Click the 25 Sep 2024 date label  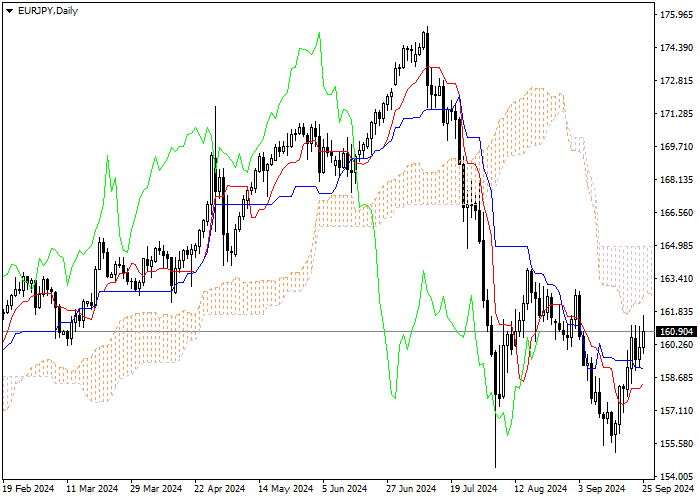668,489
